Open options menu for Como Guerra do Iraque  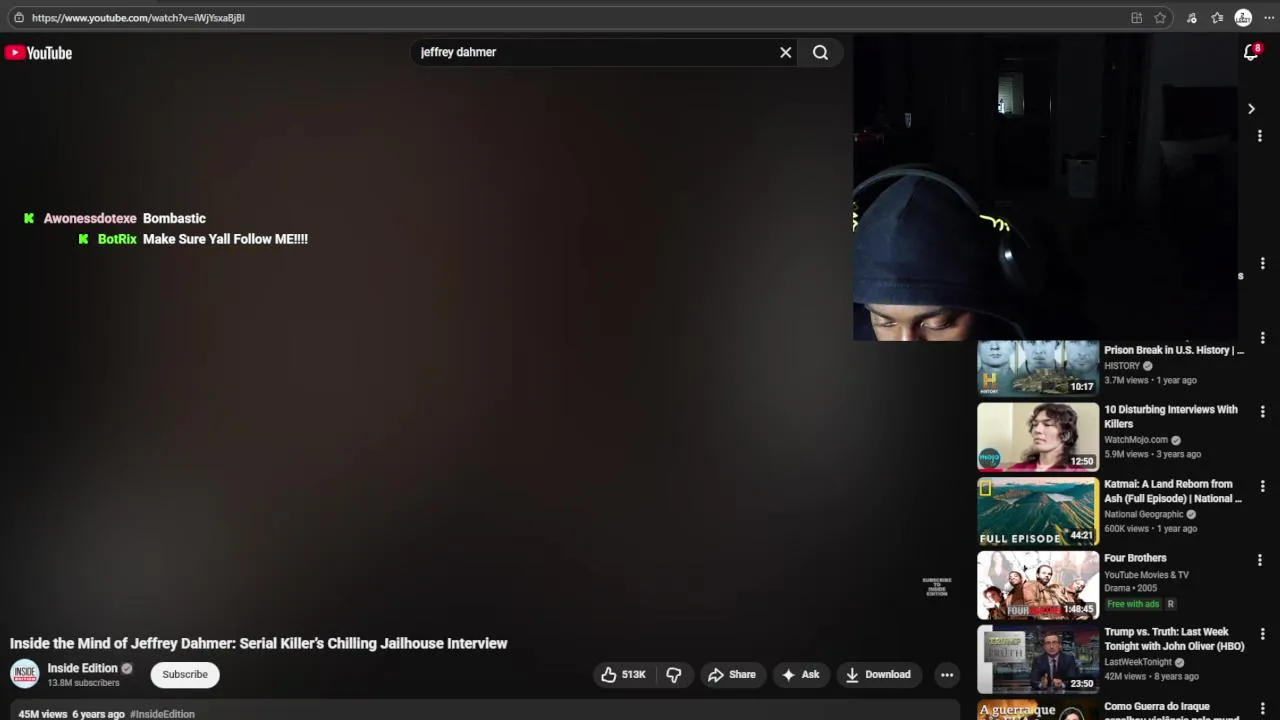tap(1262, 708)
